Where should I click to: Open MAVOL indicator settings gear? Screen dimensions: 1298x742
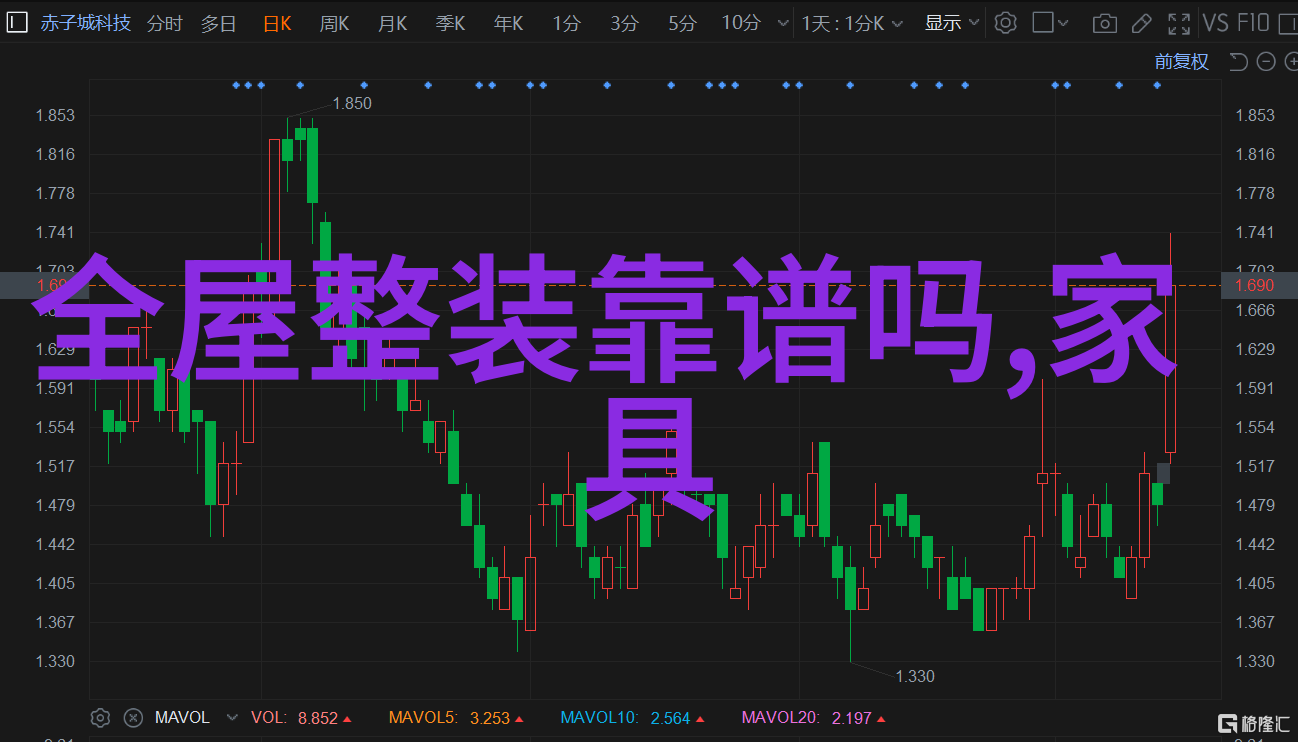(100, 717)
